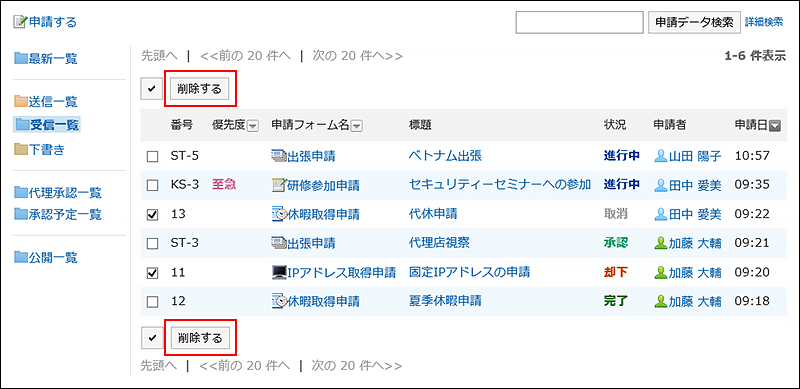This screenshot has height=389, width=800.
Task: Click the 研修参加申請 form icon
Action: tap(279, 185)
